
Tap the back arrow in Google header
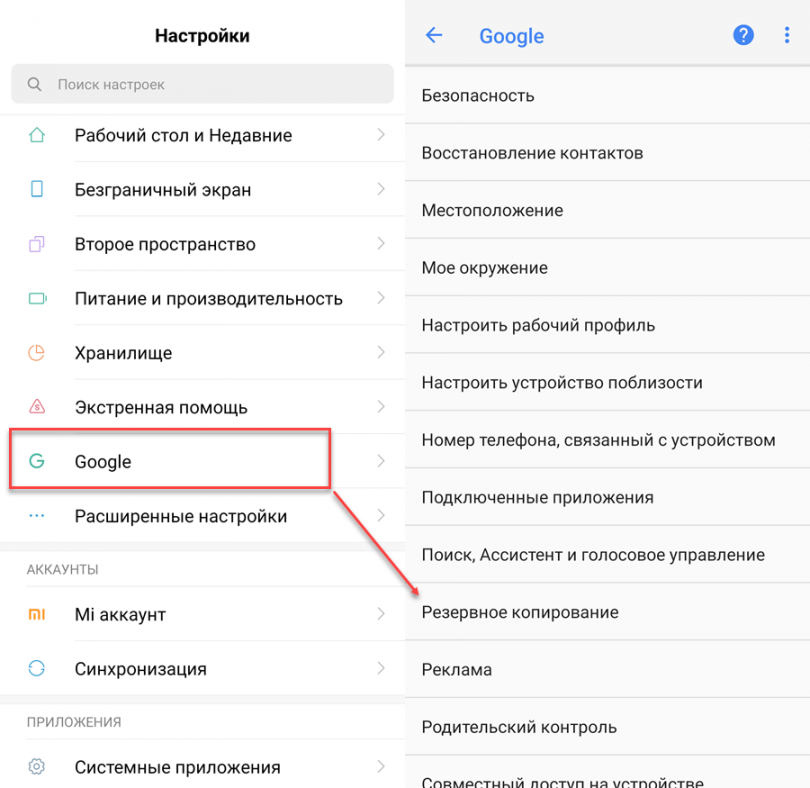[x=434, y=36]
